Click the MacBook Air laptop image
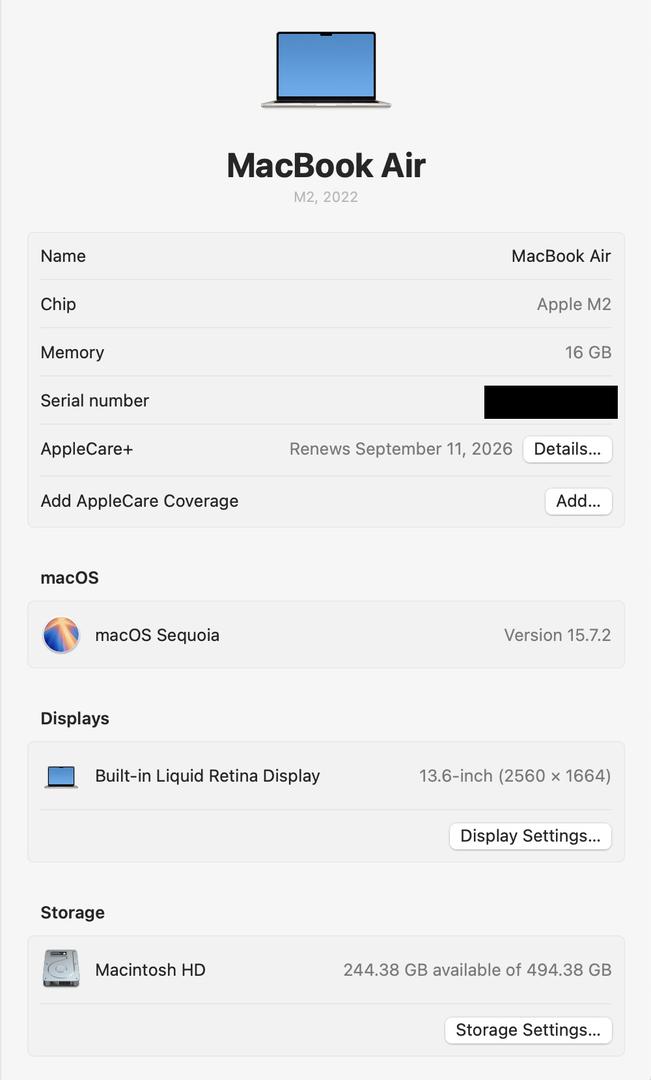Screen dimensions: 651x1080 click(326, 69)
